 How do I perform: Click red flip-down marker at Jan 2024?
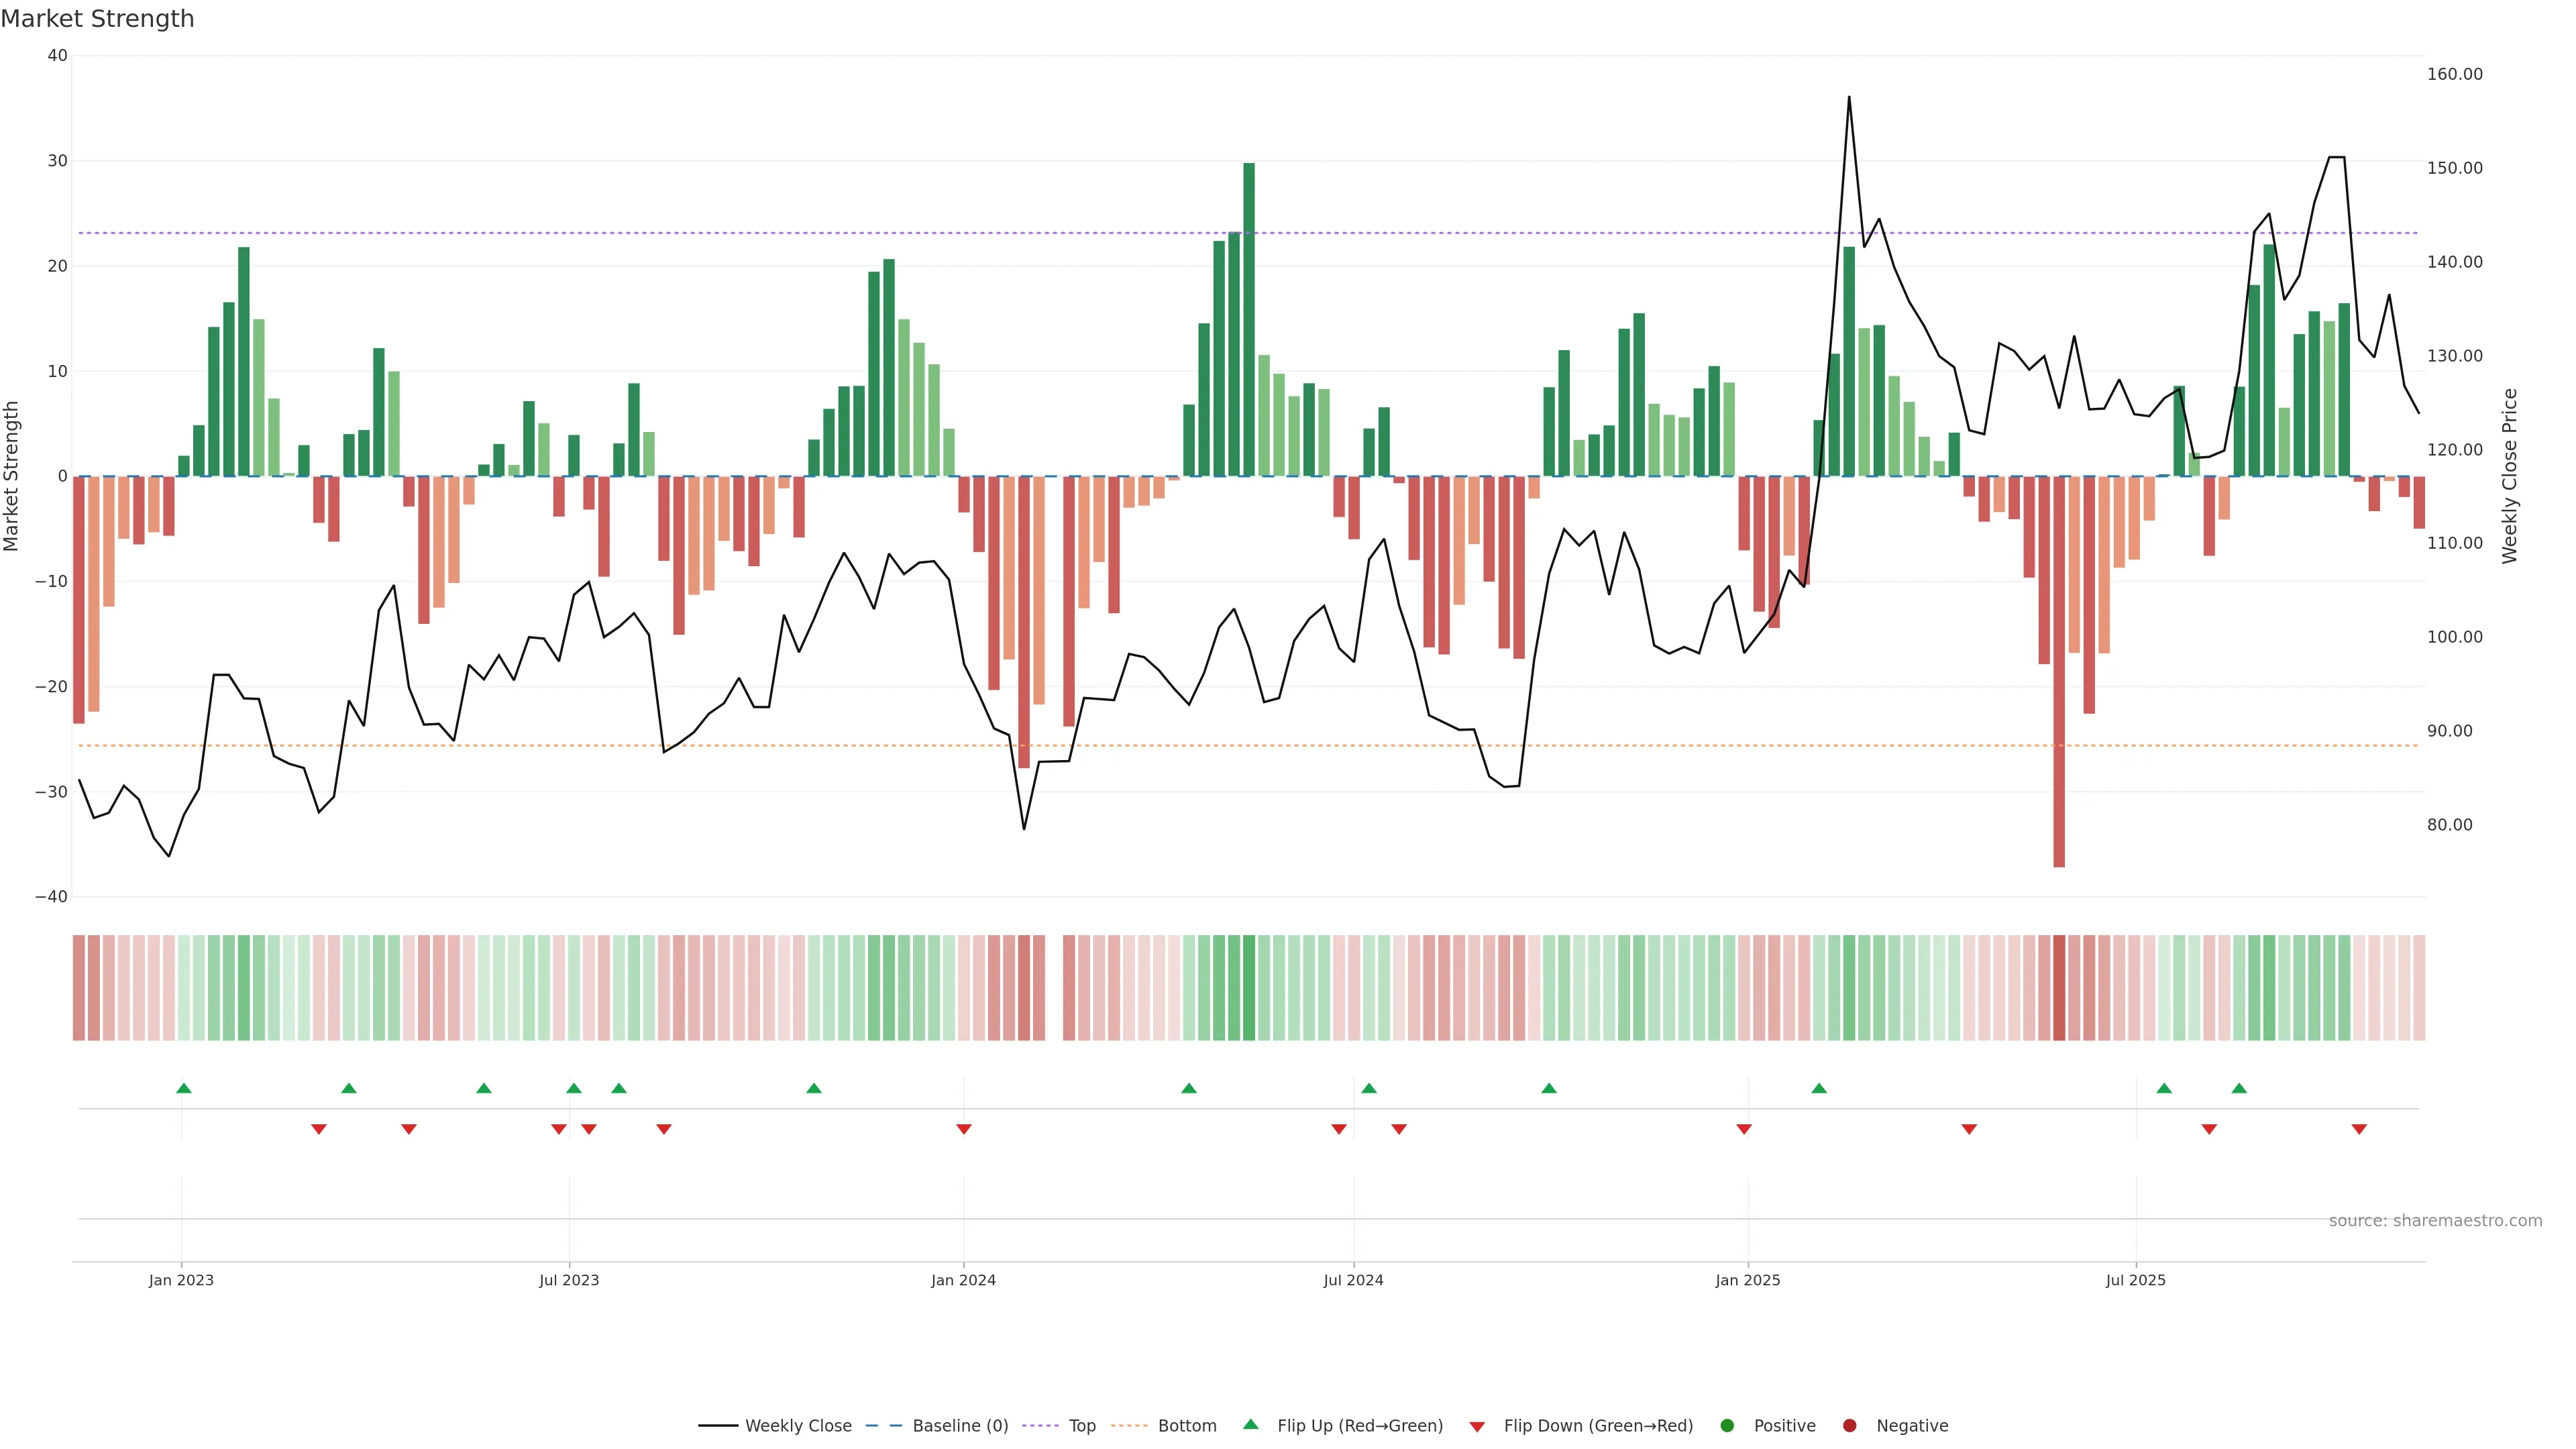[x=964, y=1129]
